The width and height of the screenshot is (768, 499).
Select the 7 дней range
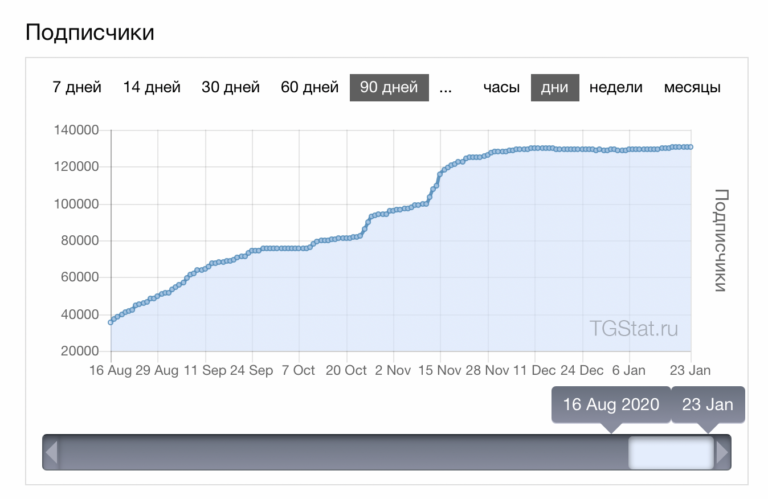tap(77, 87)
